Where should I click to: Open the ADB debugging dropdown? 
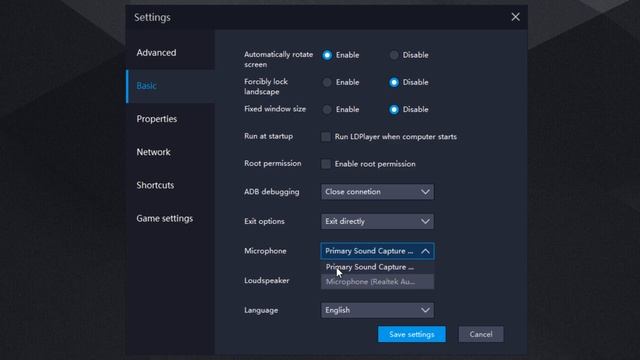pyautogui.click(x=377, y=192)
